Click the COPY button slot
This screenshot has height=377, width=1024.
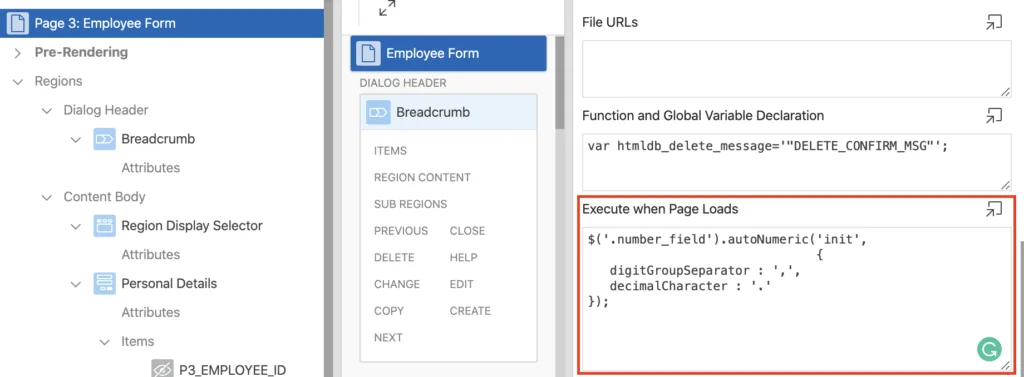(x=389, y=311)
